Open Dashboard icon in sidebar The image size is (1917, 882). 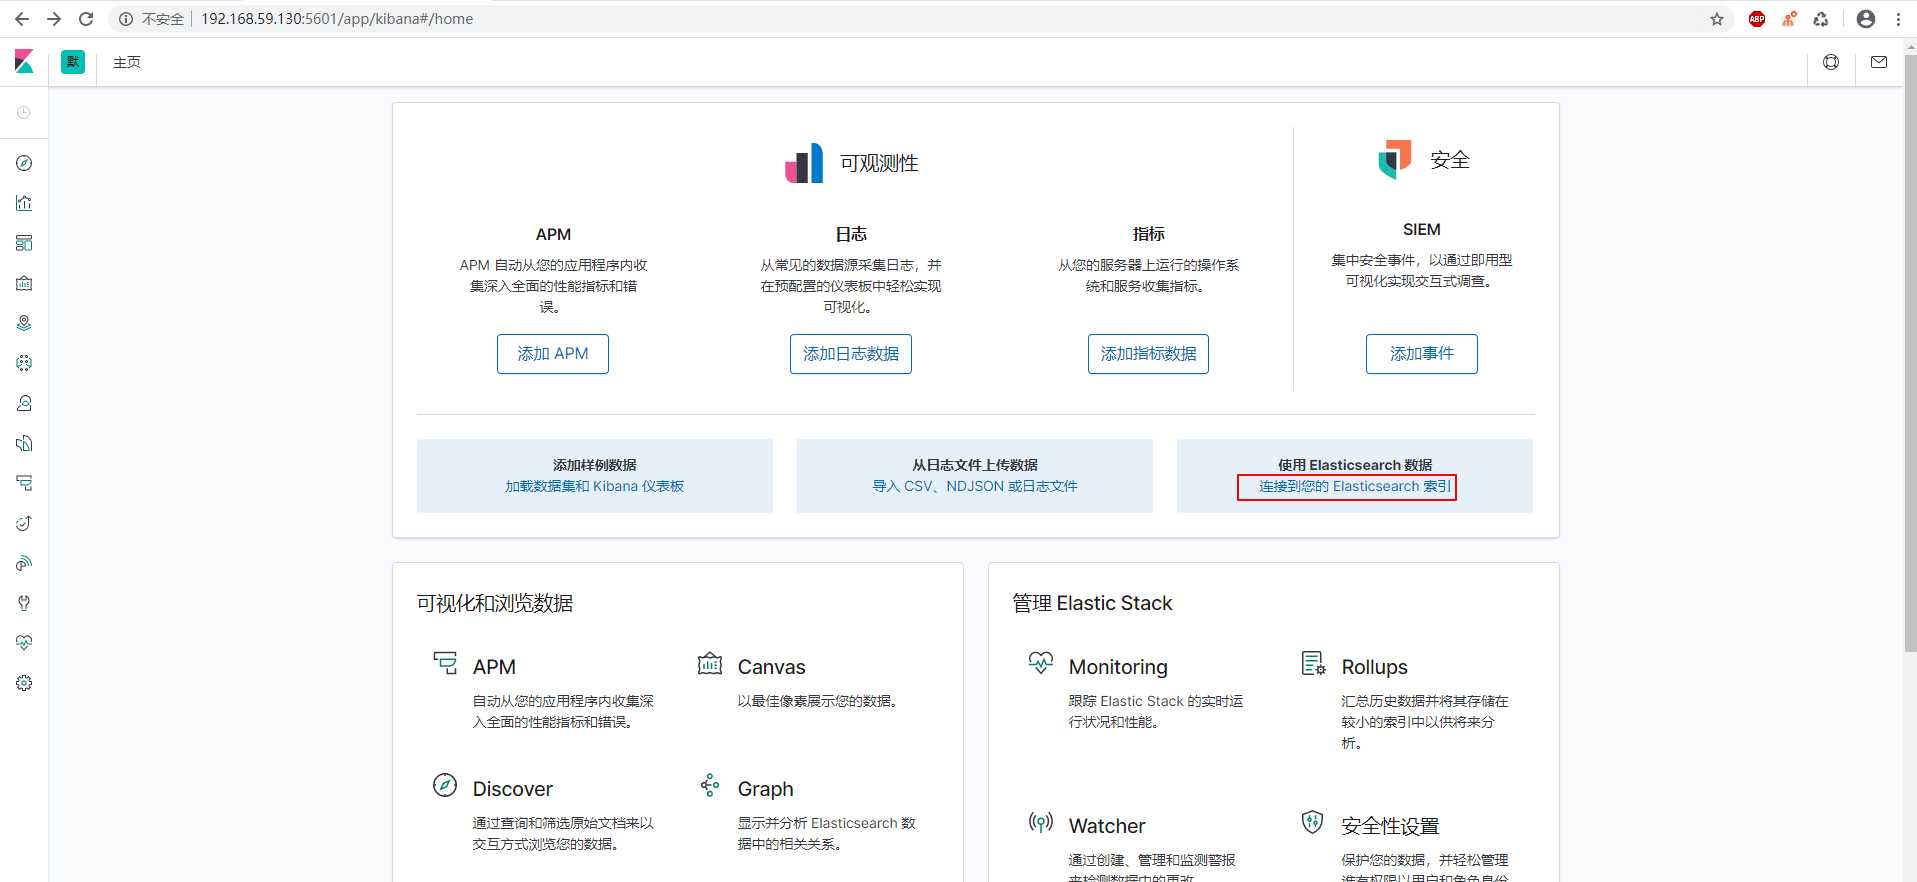pos(24,243)
